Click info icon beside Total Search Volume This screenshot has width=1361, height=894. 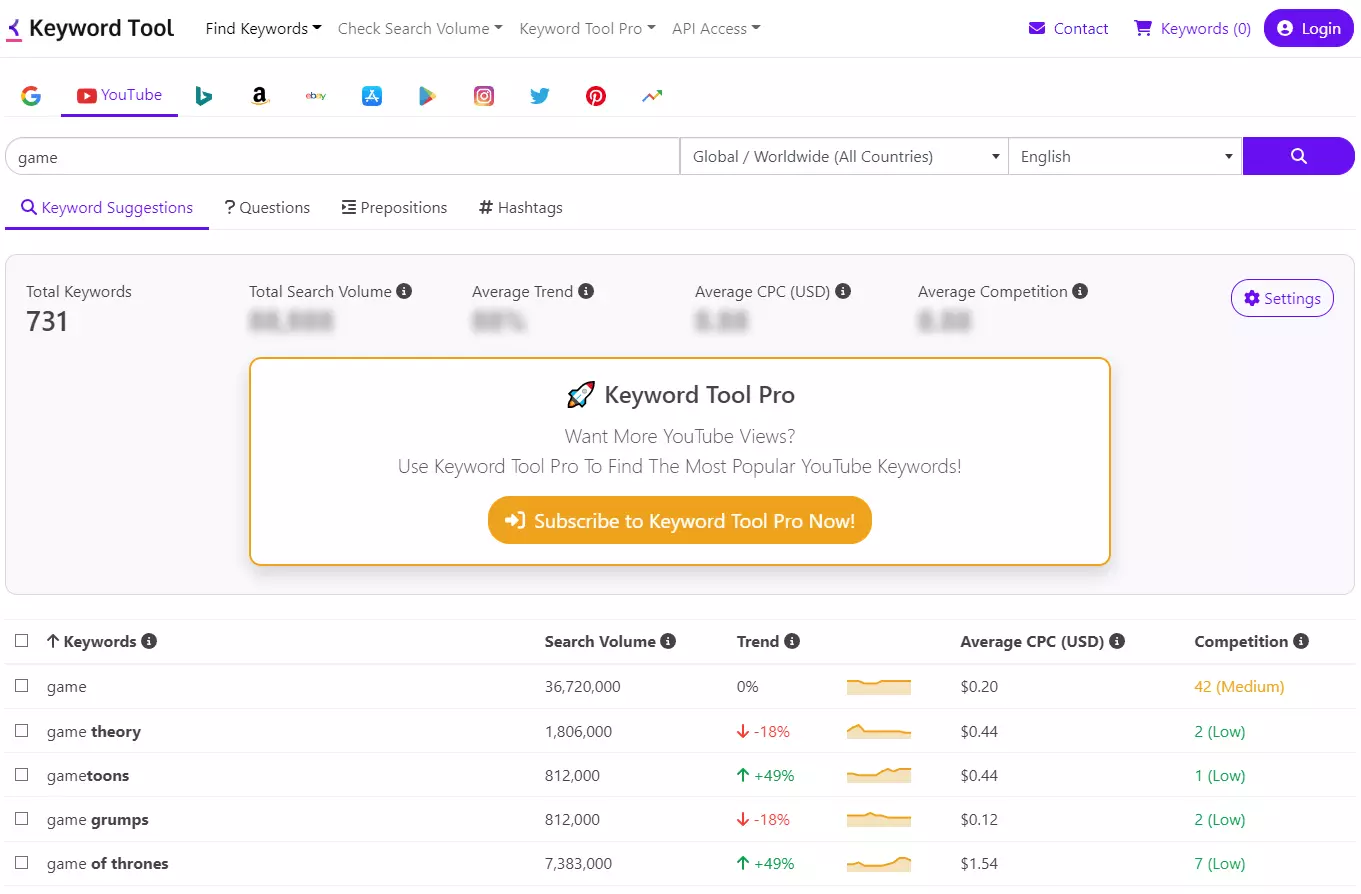tap(404, 291)
